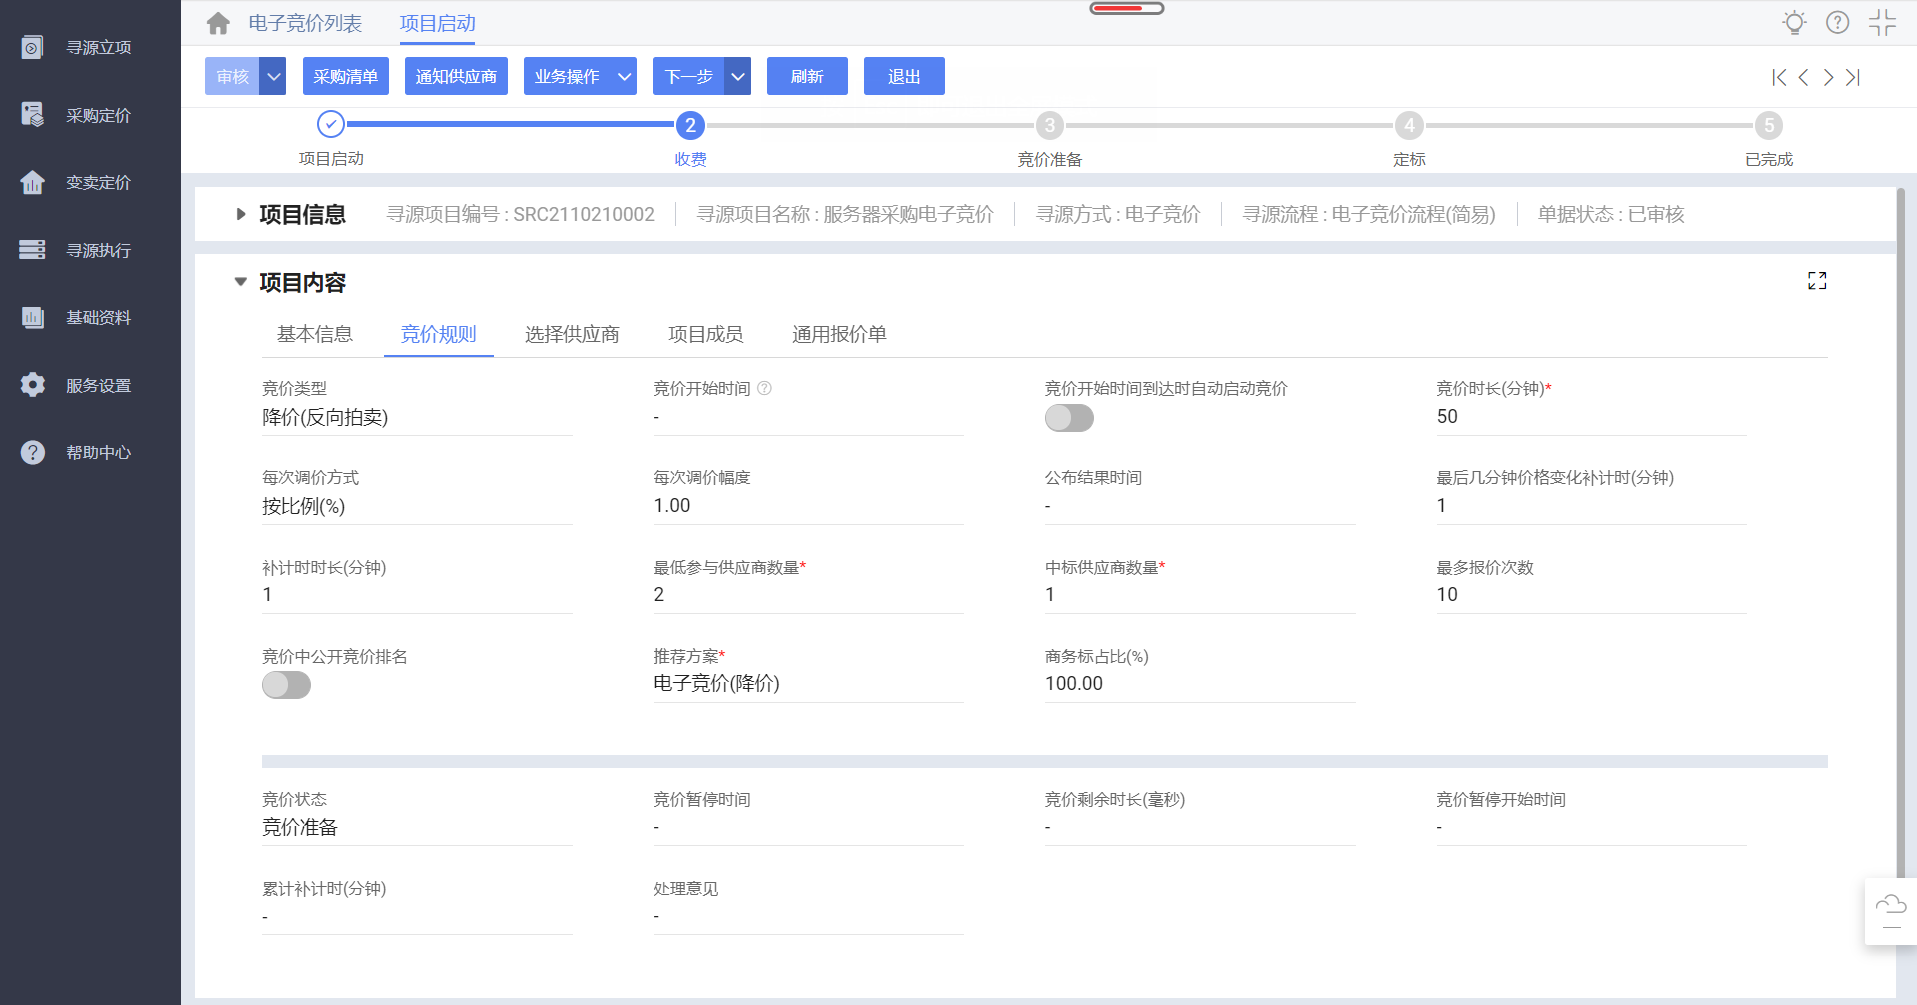Click 退出 button
This screenshot has width=1917, height=1005.
[x=904, y=76]
